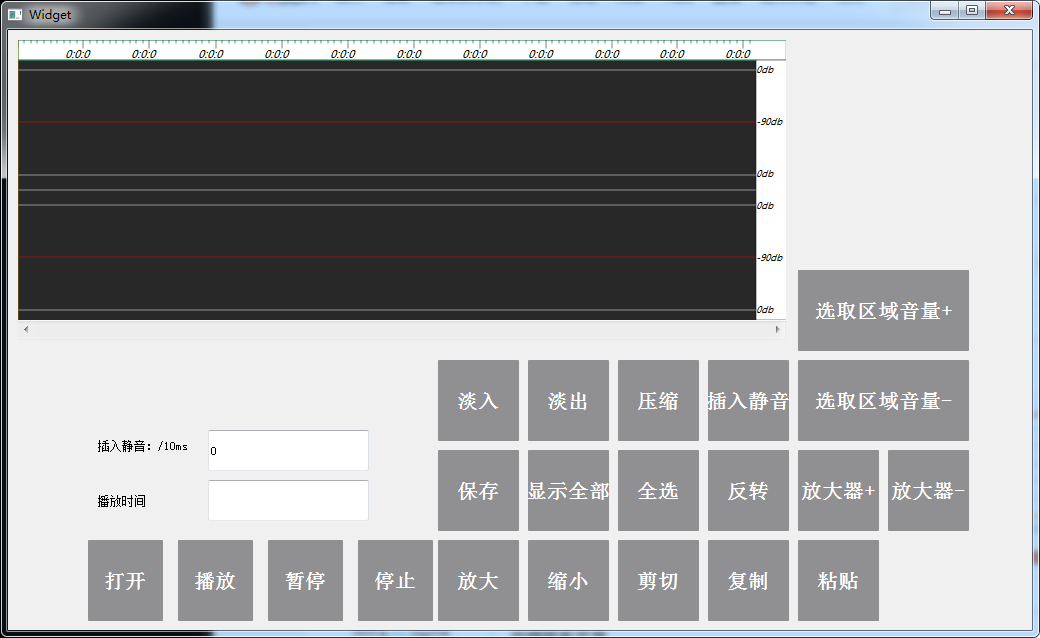This screenshot has height=638, width=1040.
Task: Apply fade in with 淡入
Action: tap(478, 400)
